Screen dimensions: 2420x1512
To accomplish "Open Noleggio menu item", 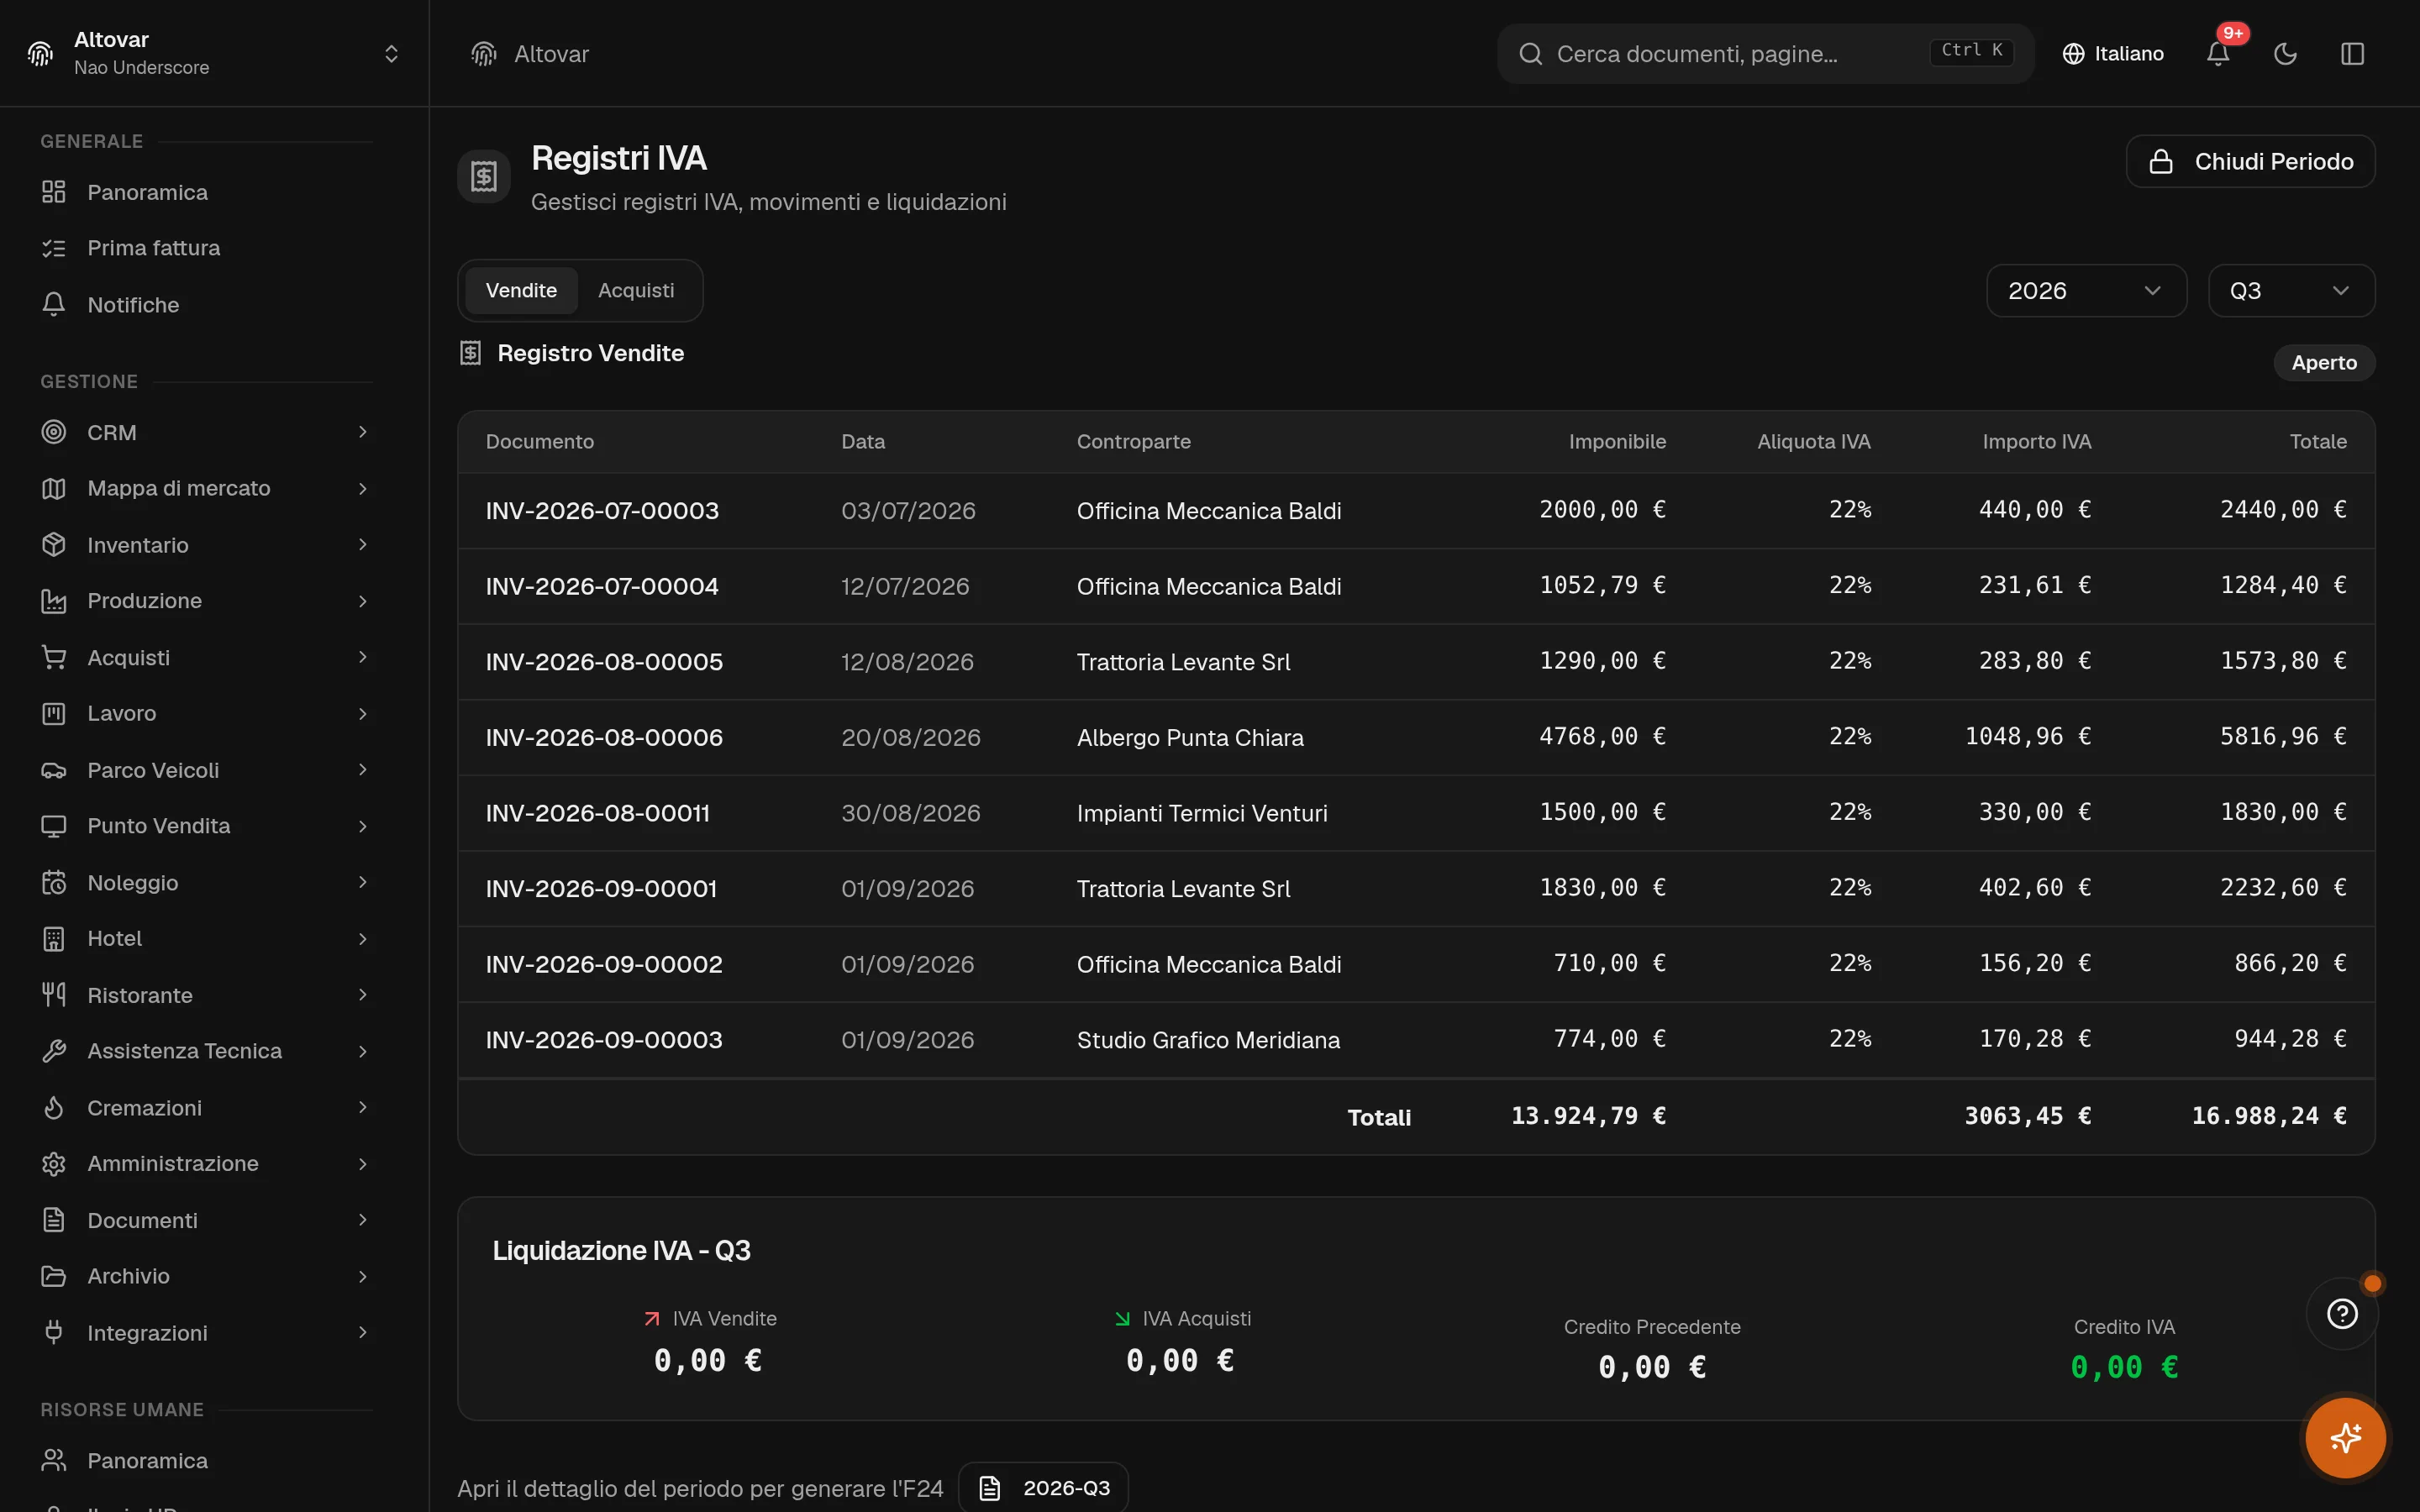I will pos(206,882).
